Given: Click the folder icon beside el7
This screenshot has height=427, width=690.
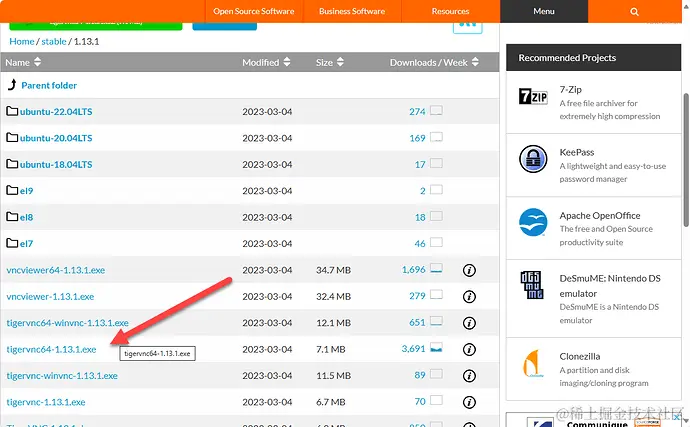Looking at the screenshot, I should coord(12,243).
